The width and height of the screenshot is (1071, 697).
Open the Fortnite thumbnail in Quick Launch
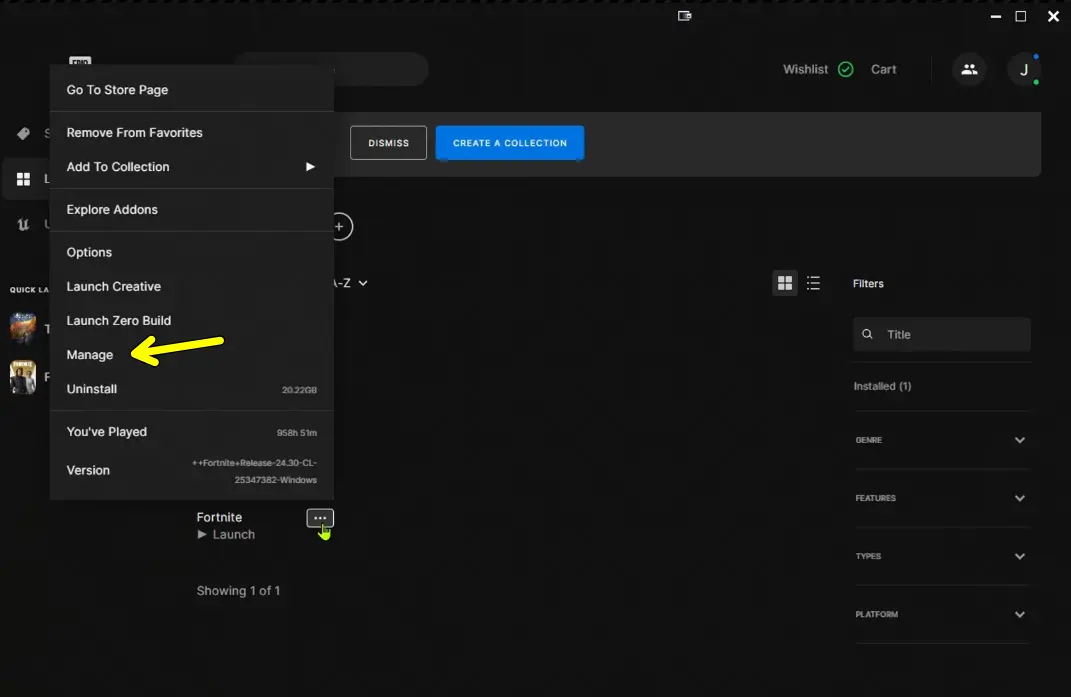23,377
